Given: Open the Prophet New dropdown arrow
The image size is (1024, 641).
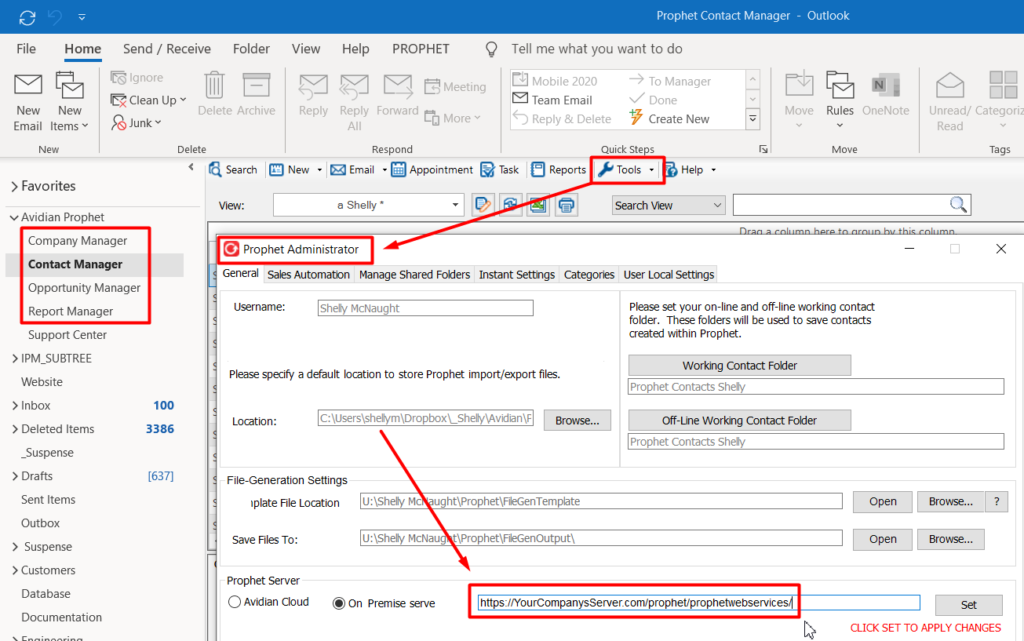Looking at the screenshot, I should point(319,170).
